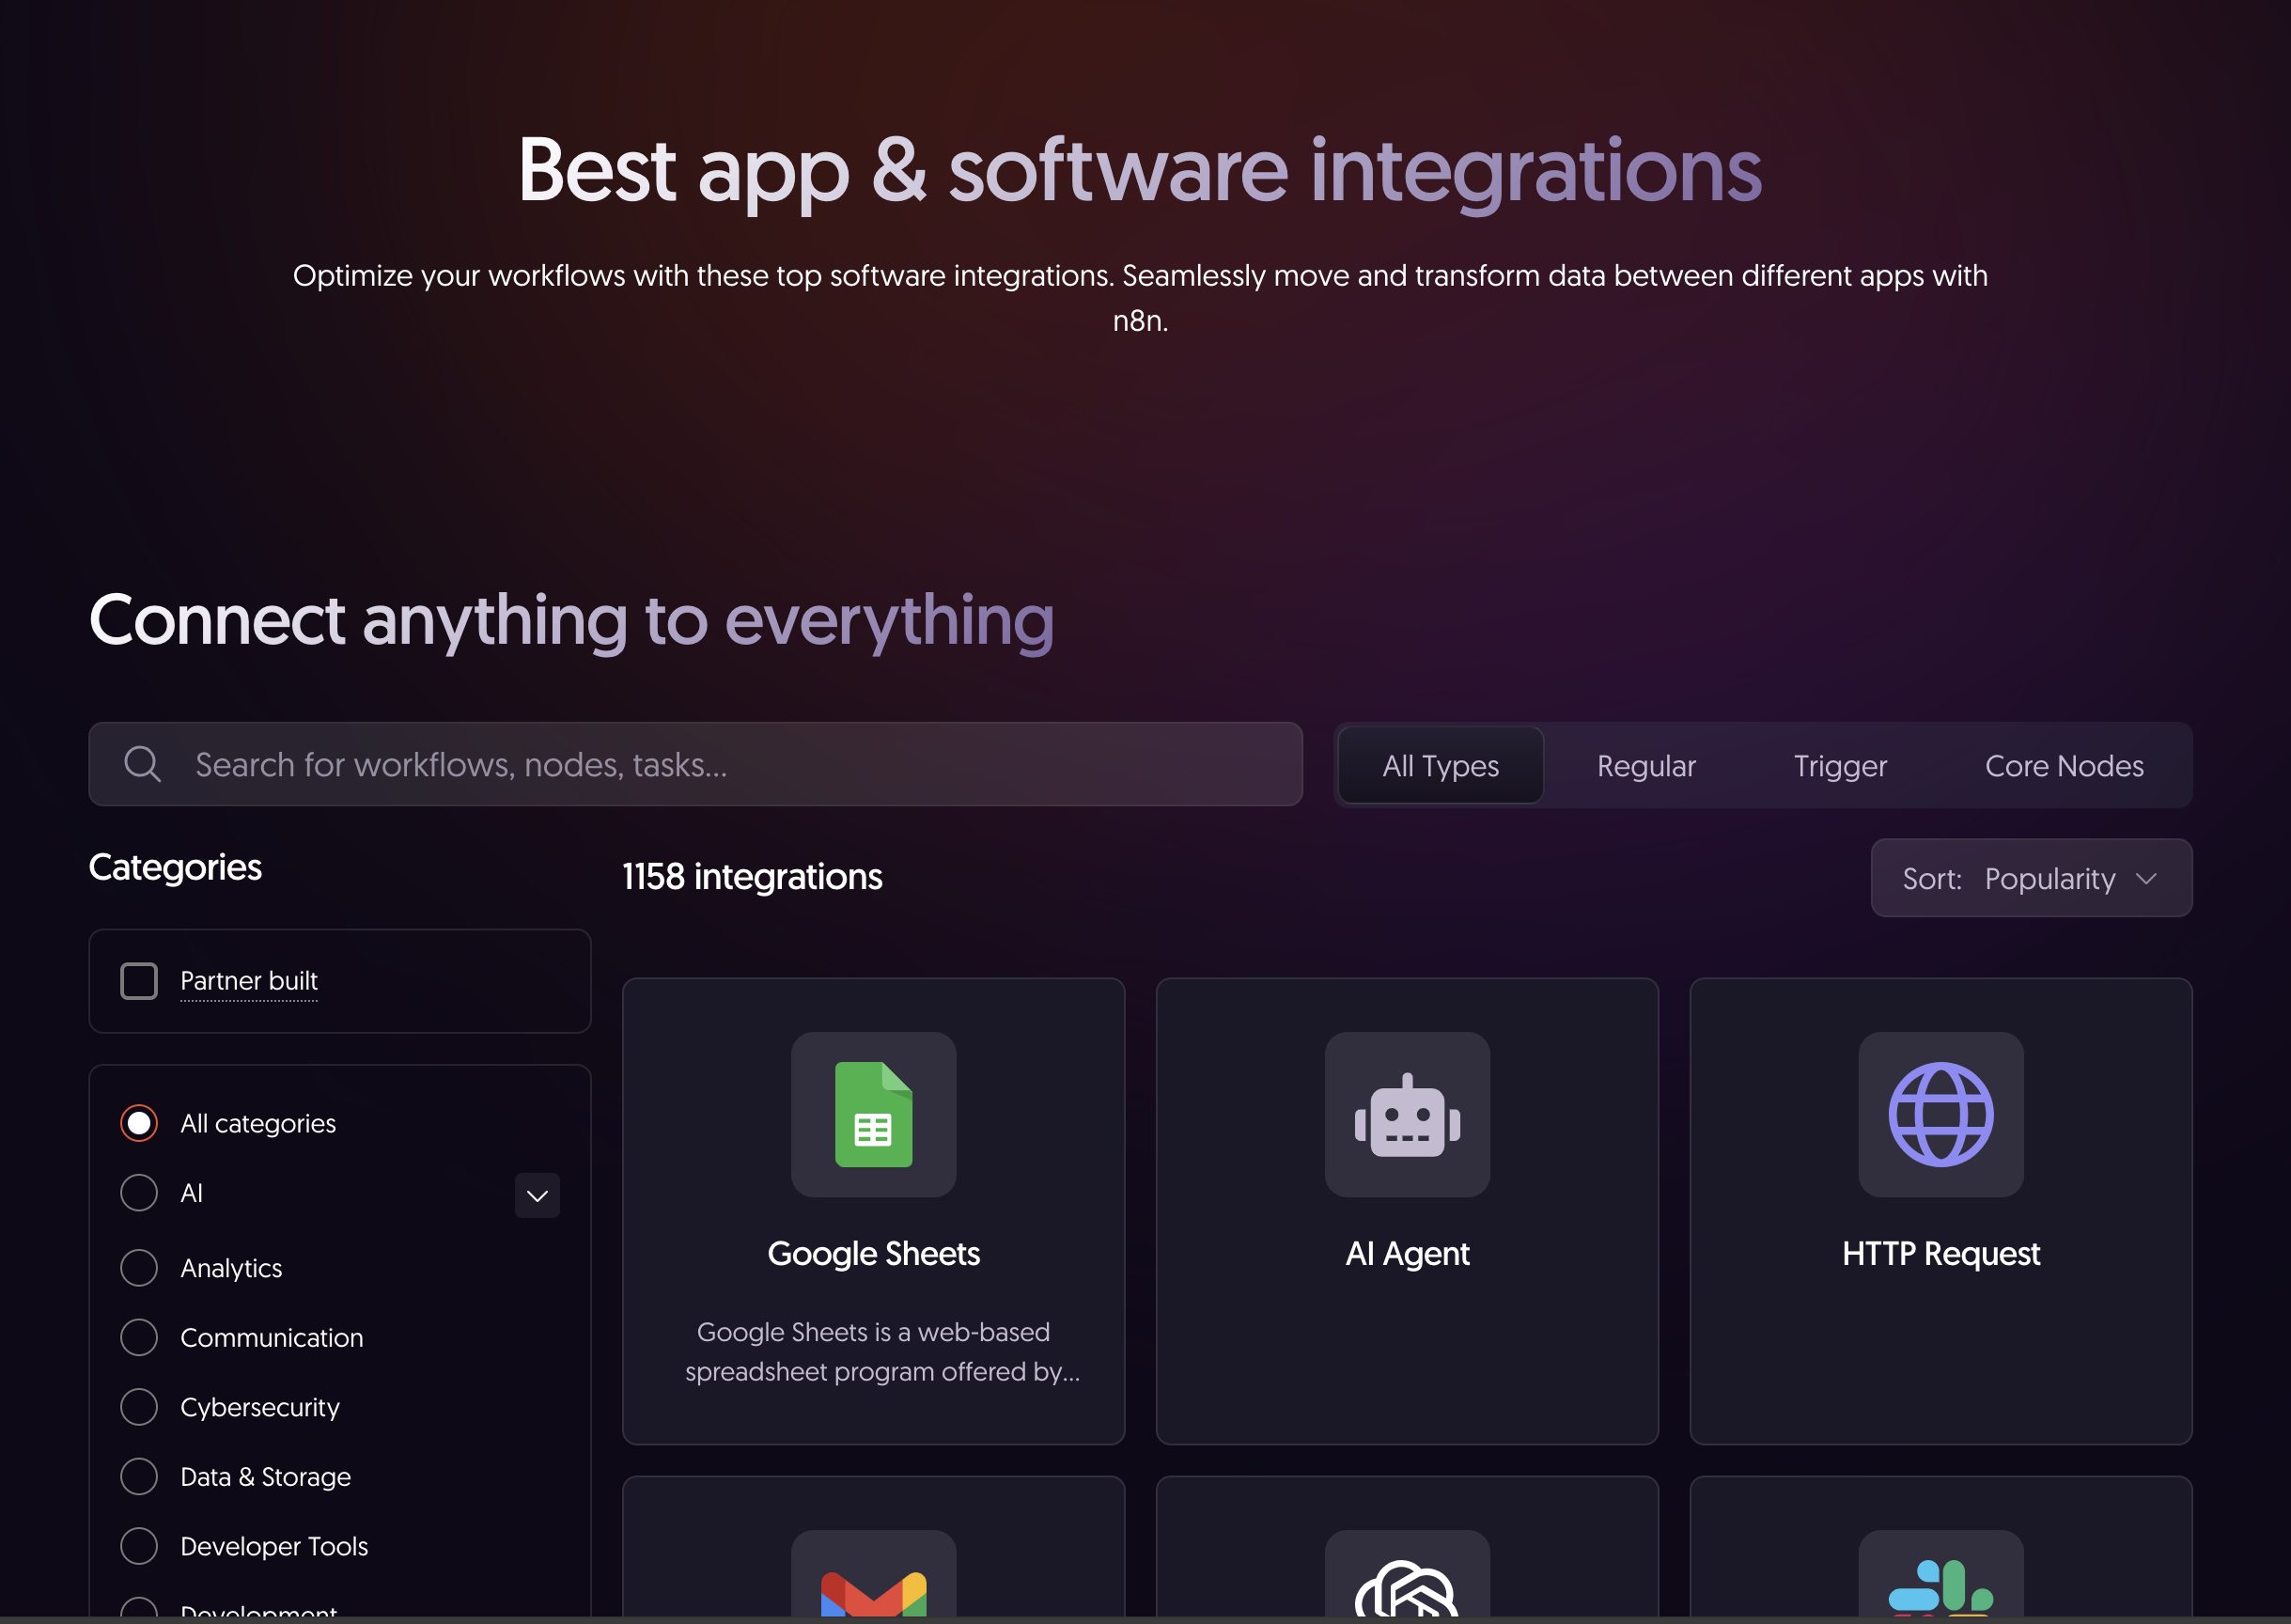Select the HTTP Request globe icon
2291x1624 pixels.
[x=1940, y=1114]
